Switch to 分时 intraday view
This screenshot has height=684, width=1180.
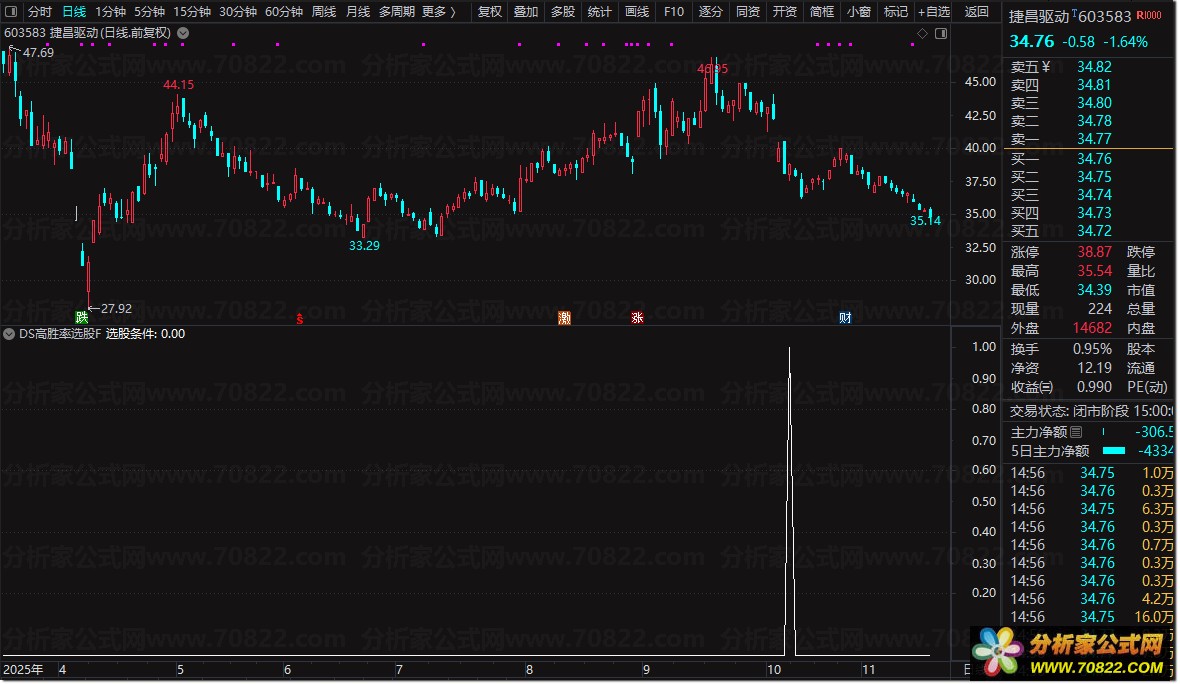click(x=39, y=11)
